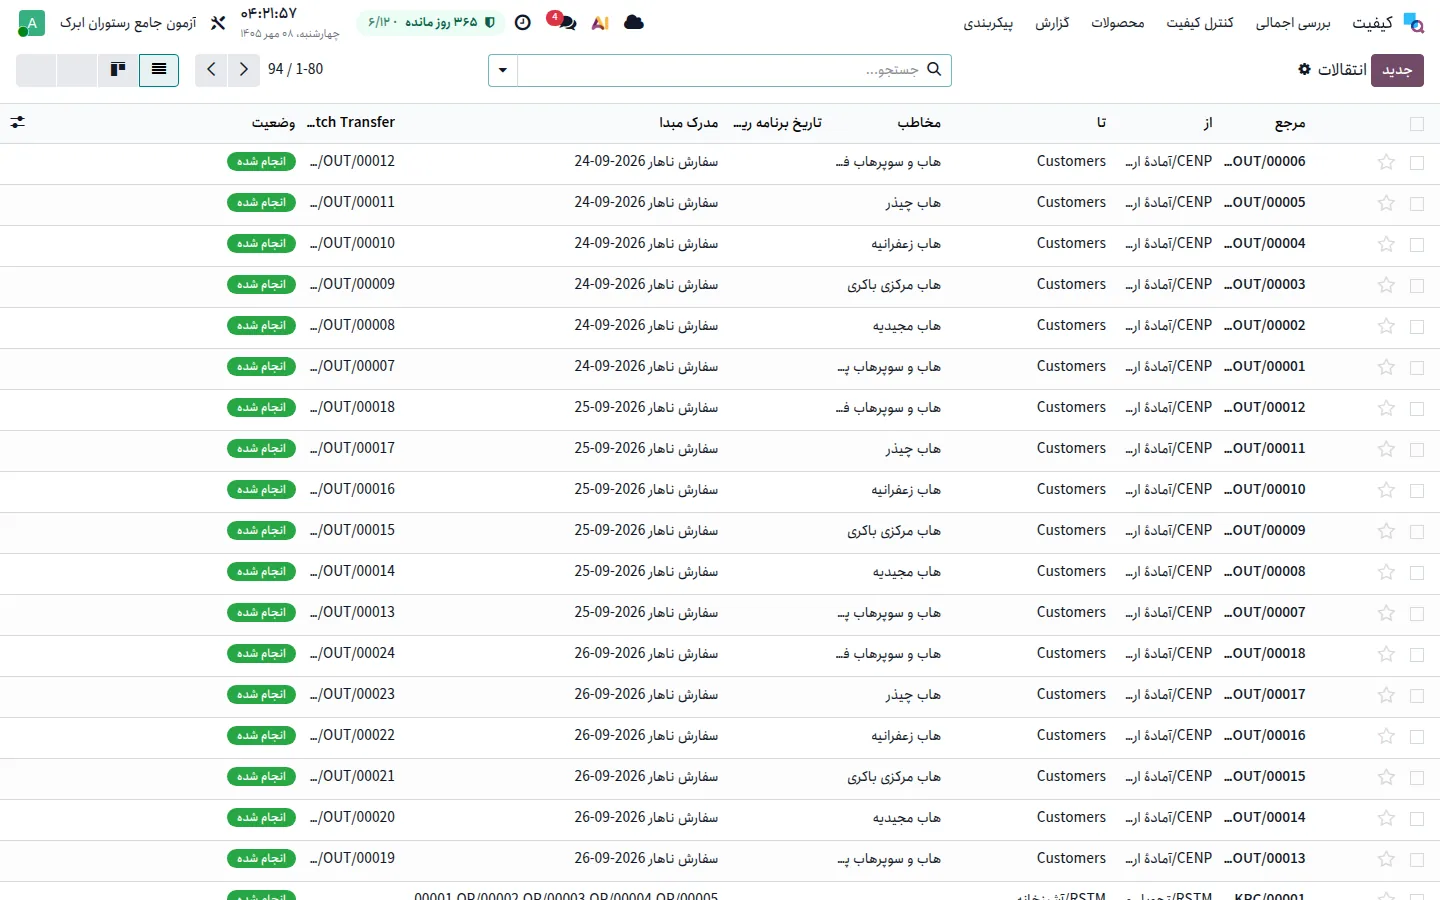Check the OUT/00005 row checkbox

pos(1416,203)
